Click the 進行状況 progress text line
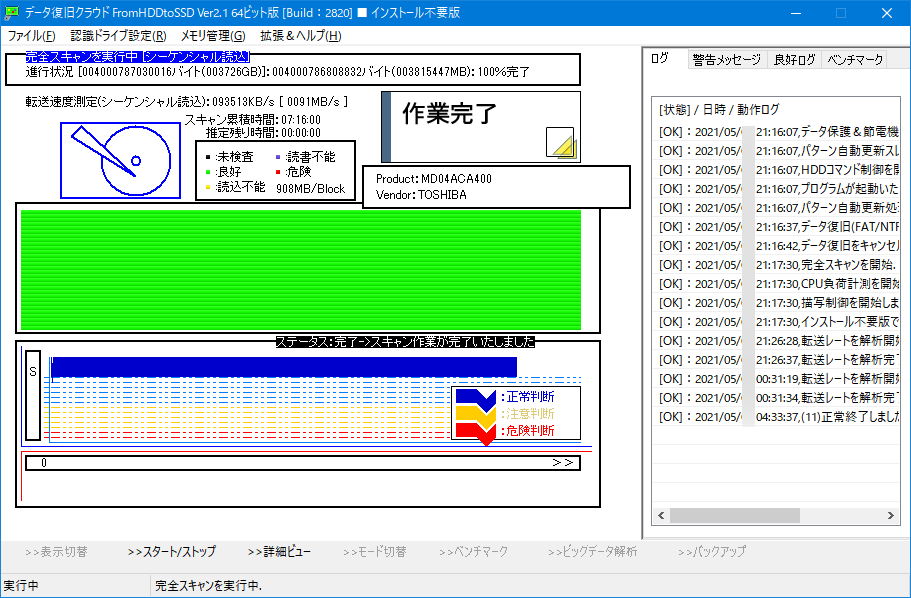Viewport: 911px width, 598px height. 277,72
